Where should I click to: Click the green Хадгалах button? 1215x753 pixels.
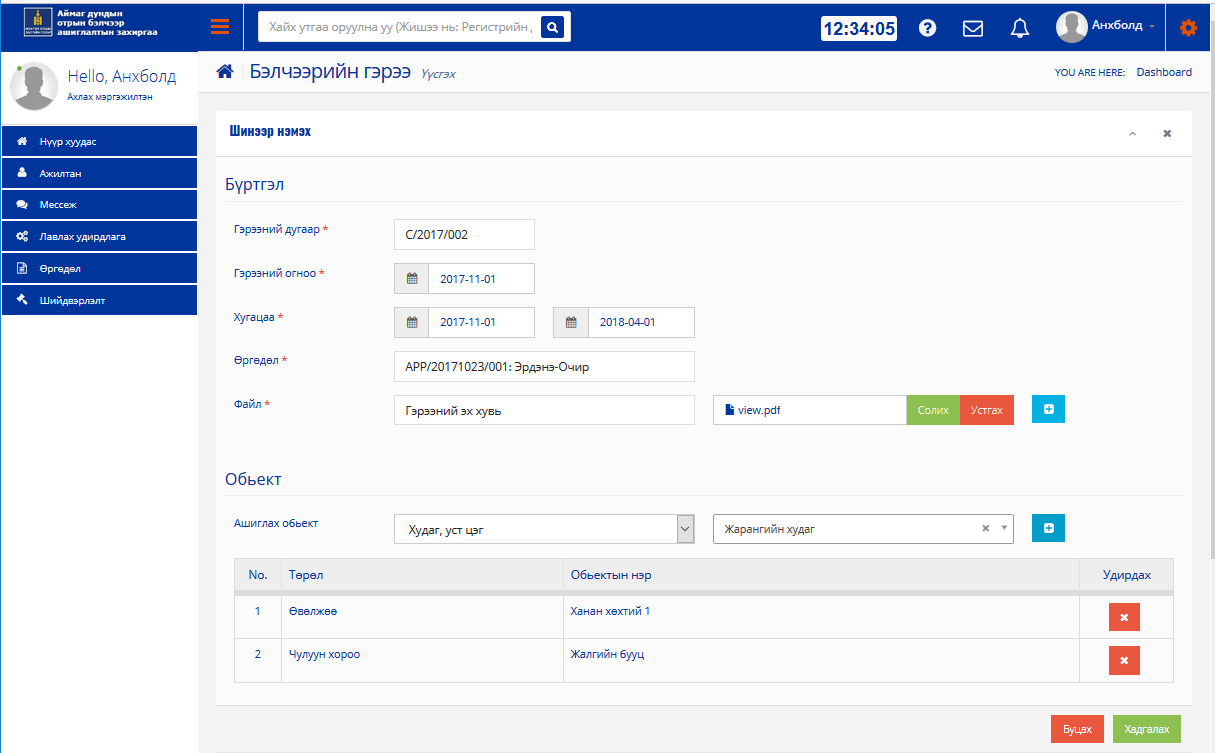(x=1146, y=729)
